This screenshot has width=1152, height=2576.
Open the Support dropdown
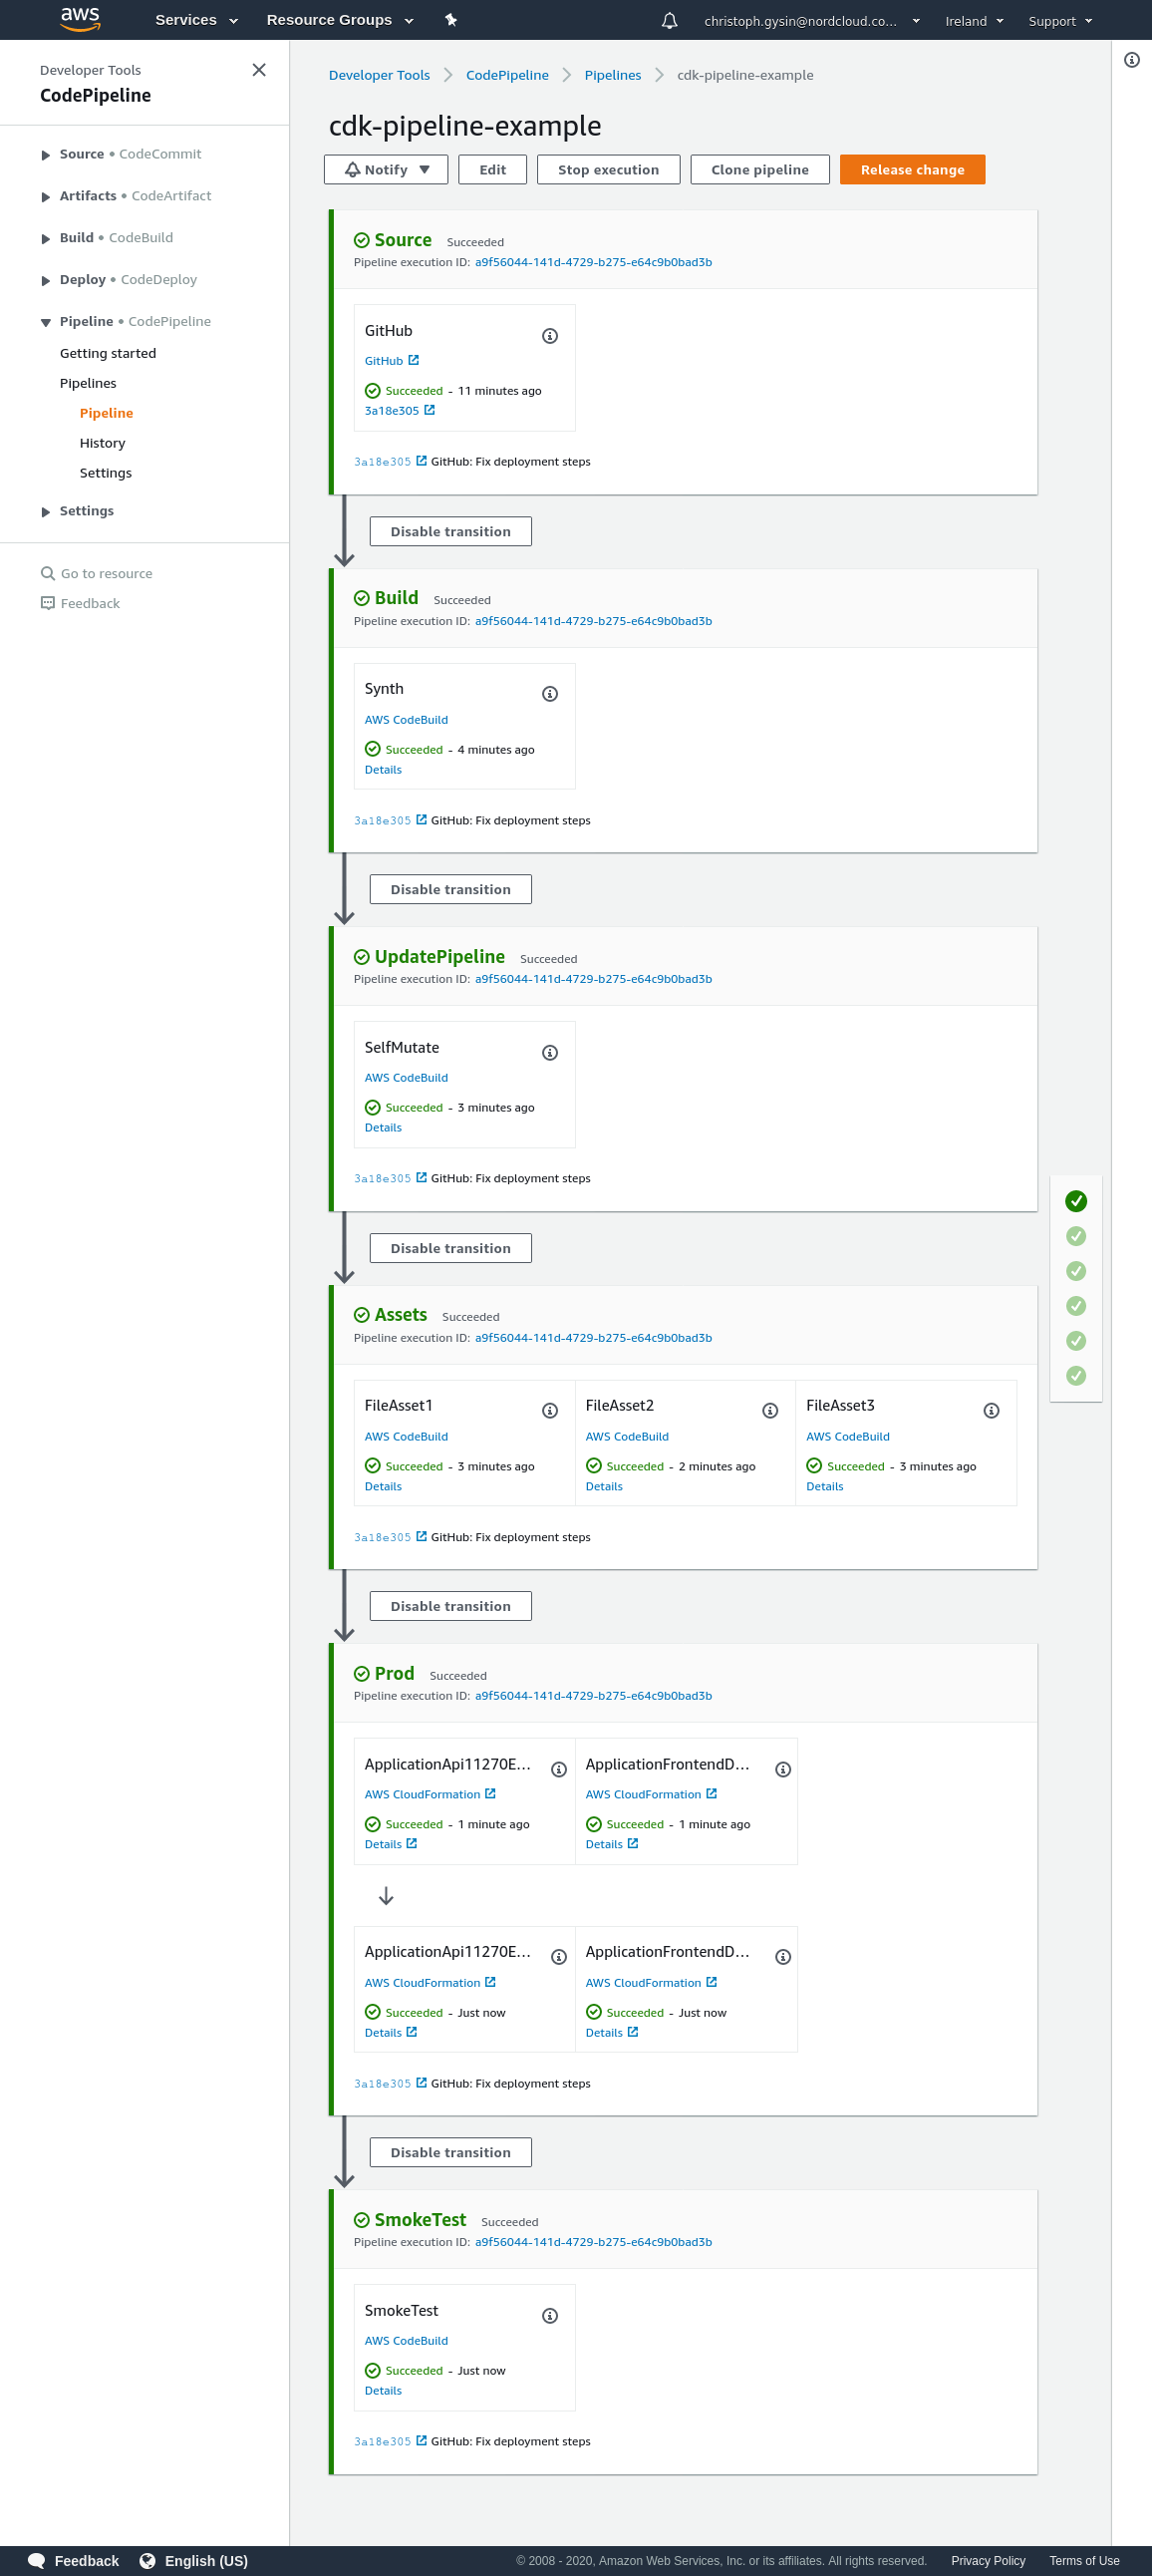coord(1060,21)
